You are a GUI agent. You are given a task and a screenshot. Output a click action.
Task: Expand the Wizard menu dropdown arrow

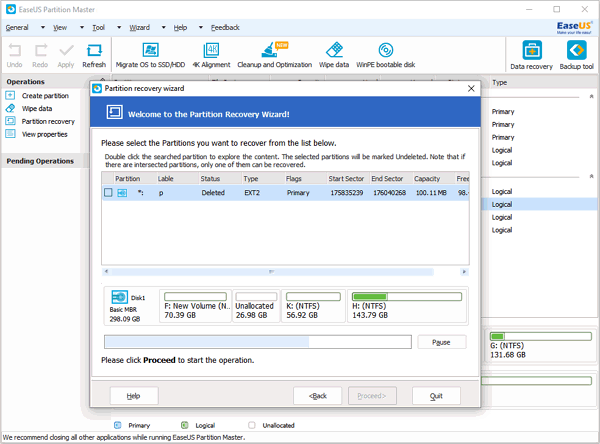click(x=163, y=28)
